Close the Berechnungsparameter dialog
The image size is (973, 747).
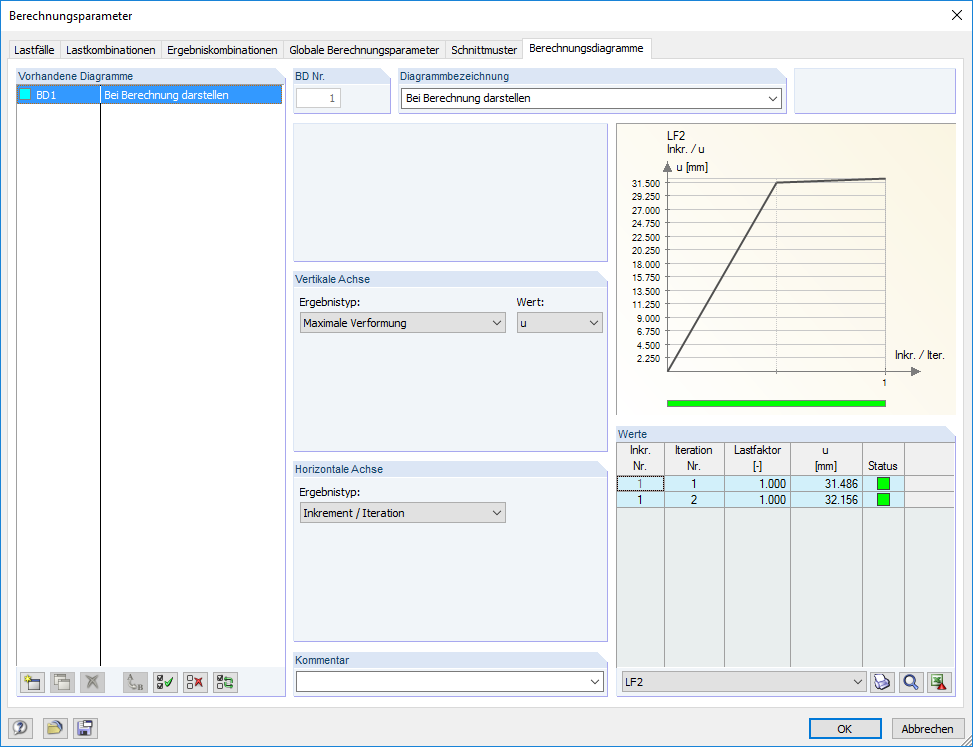[x=957, y=16]
